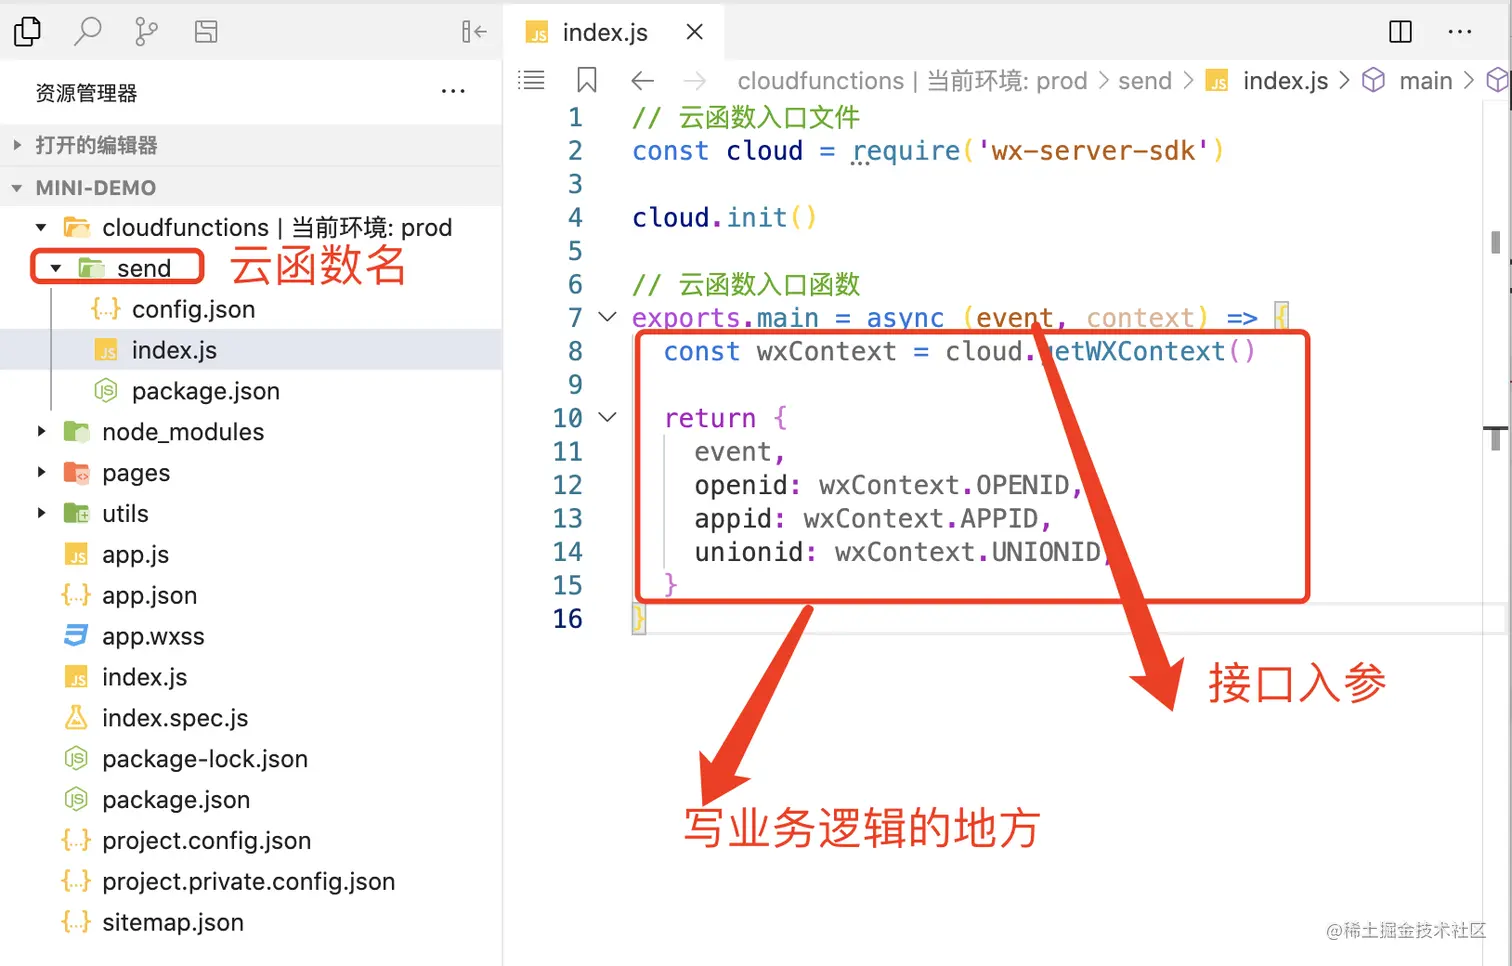Collapse the send folder arrow
The image size is (1512, 966).
coord(56,268)
